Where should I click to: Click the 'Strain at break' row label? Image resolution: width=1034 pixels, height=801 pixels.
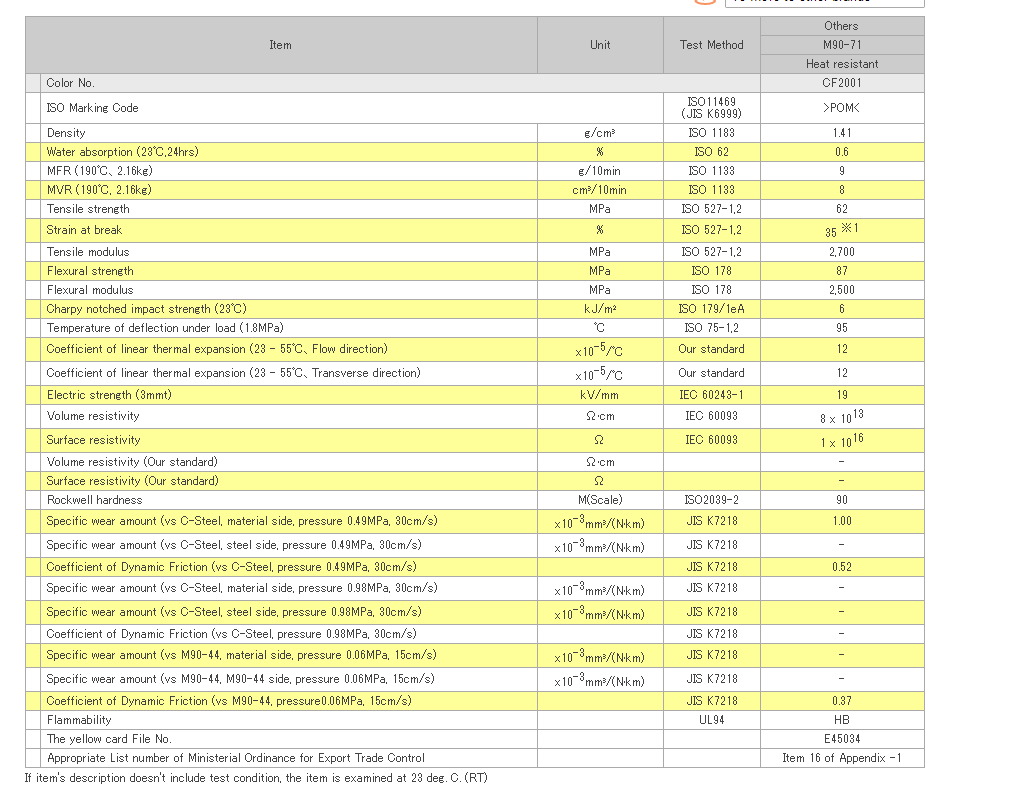point(84,230)
